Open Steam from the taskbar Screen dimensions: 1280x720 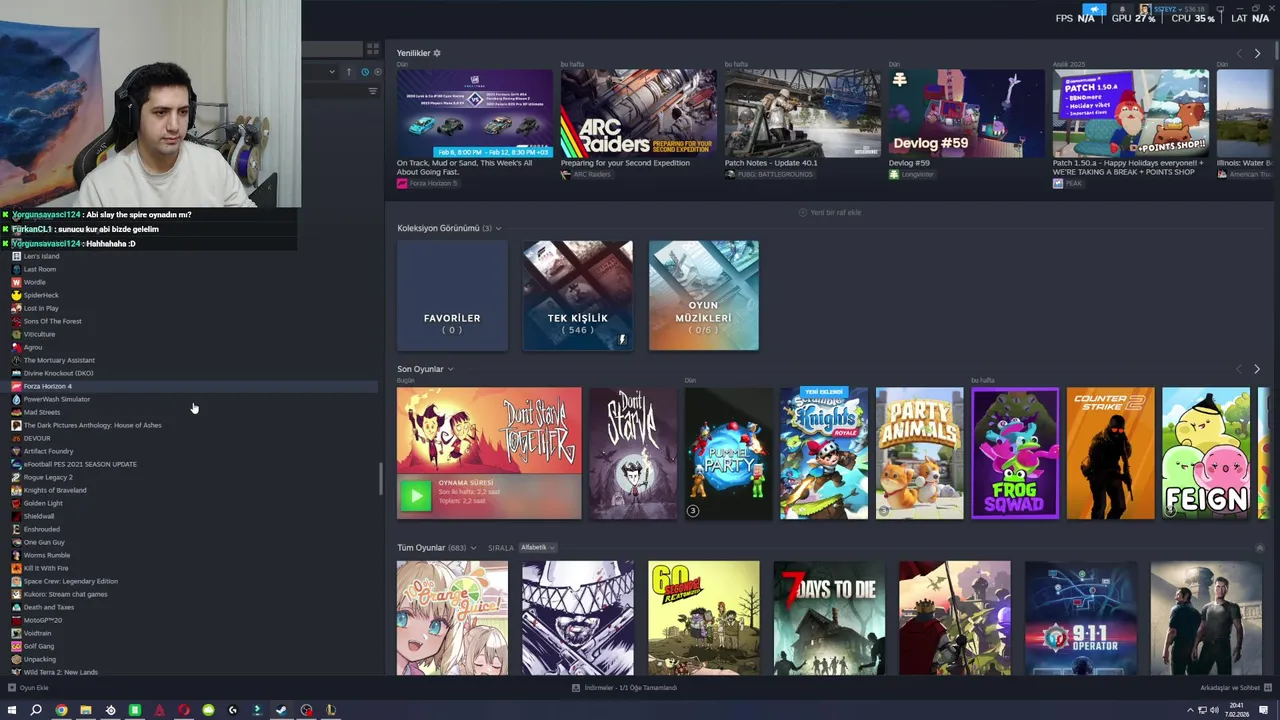coord(282,710)
